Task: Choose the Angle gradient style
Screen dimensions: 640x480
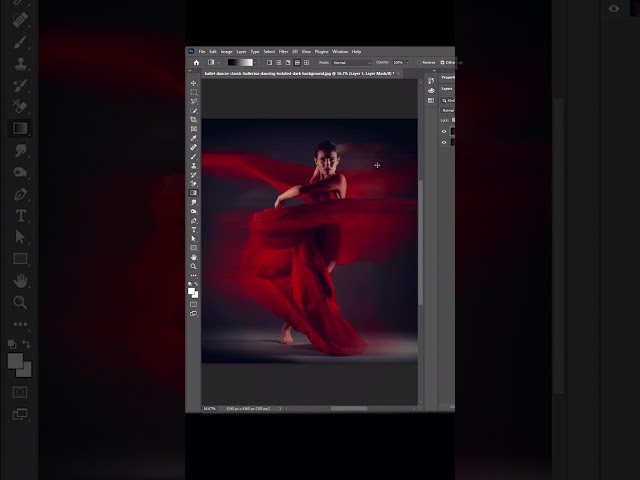Action: (x=288, y=62)
